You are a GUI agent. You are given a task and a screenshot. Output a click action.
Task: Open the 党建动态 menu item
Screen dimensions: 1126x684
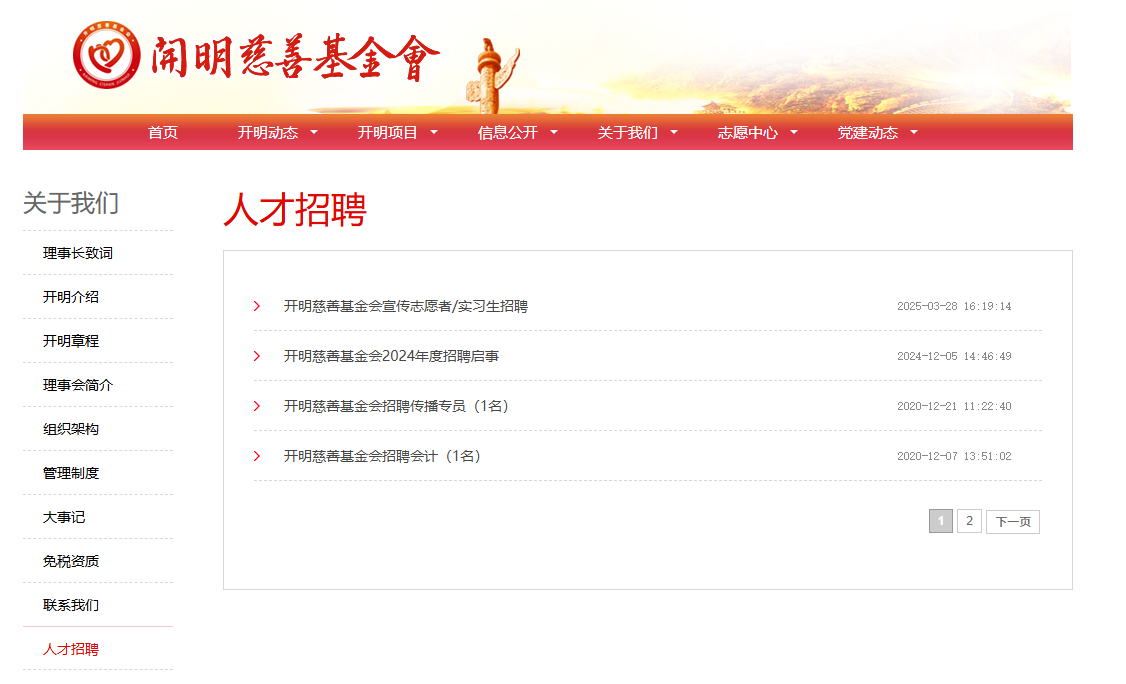pyautogui.click(x=867, y=132)
